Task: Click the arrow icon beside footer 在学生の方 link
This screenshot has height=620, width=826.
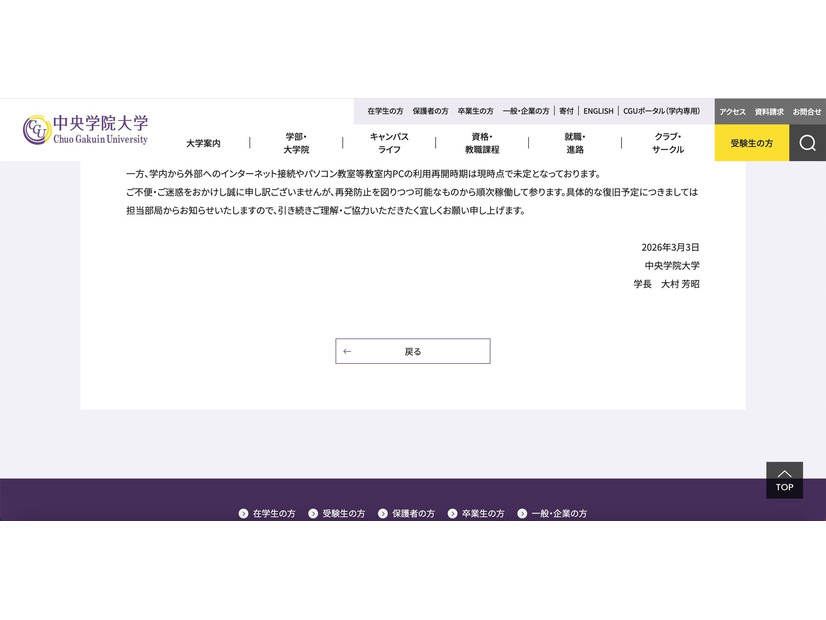Action: [x=243, y=513]
